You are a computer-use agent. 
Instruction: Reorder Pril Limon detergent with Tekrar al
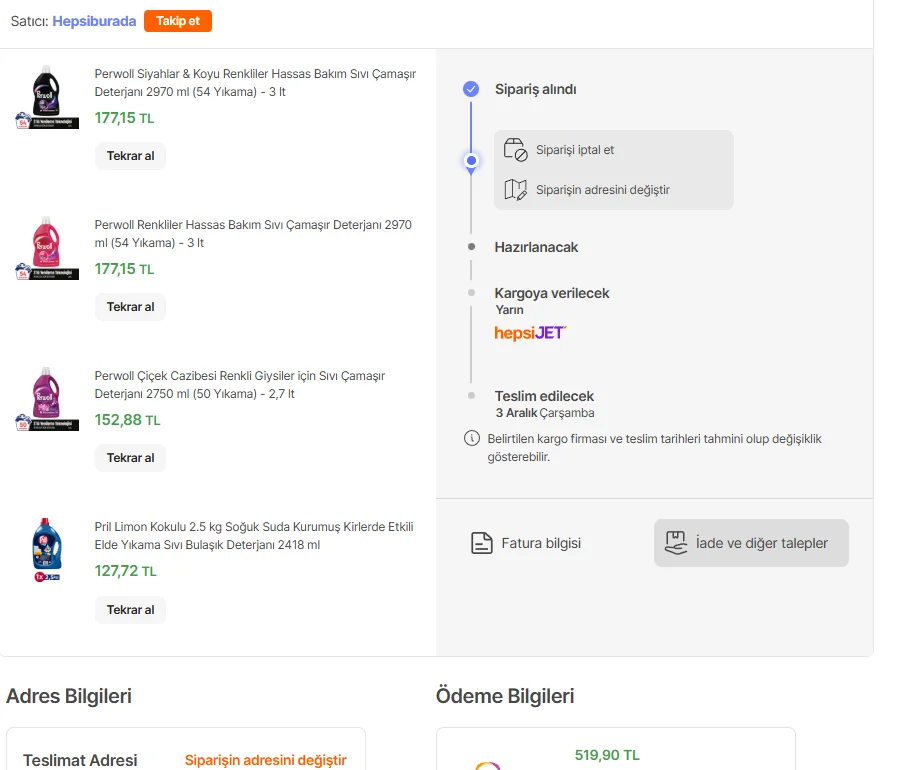click(130, 610)
